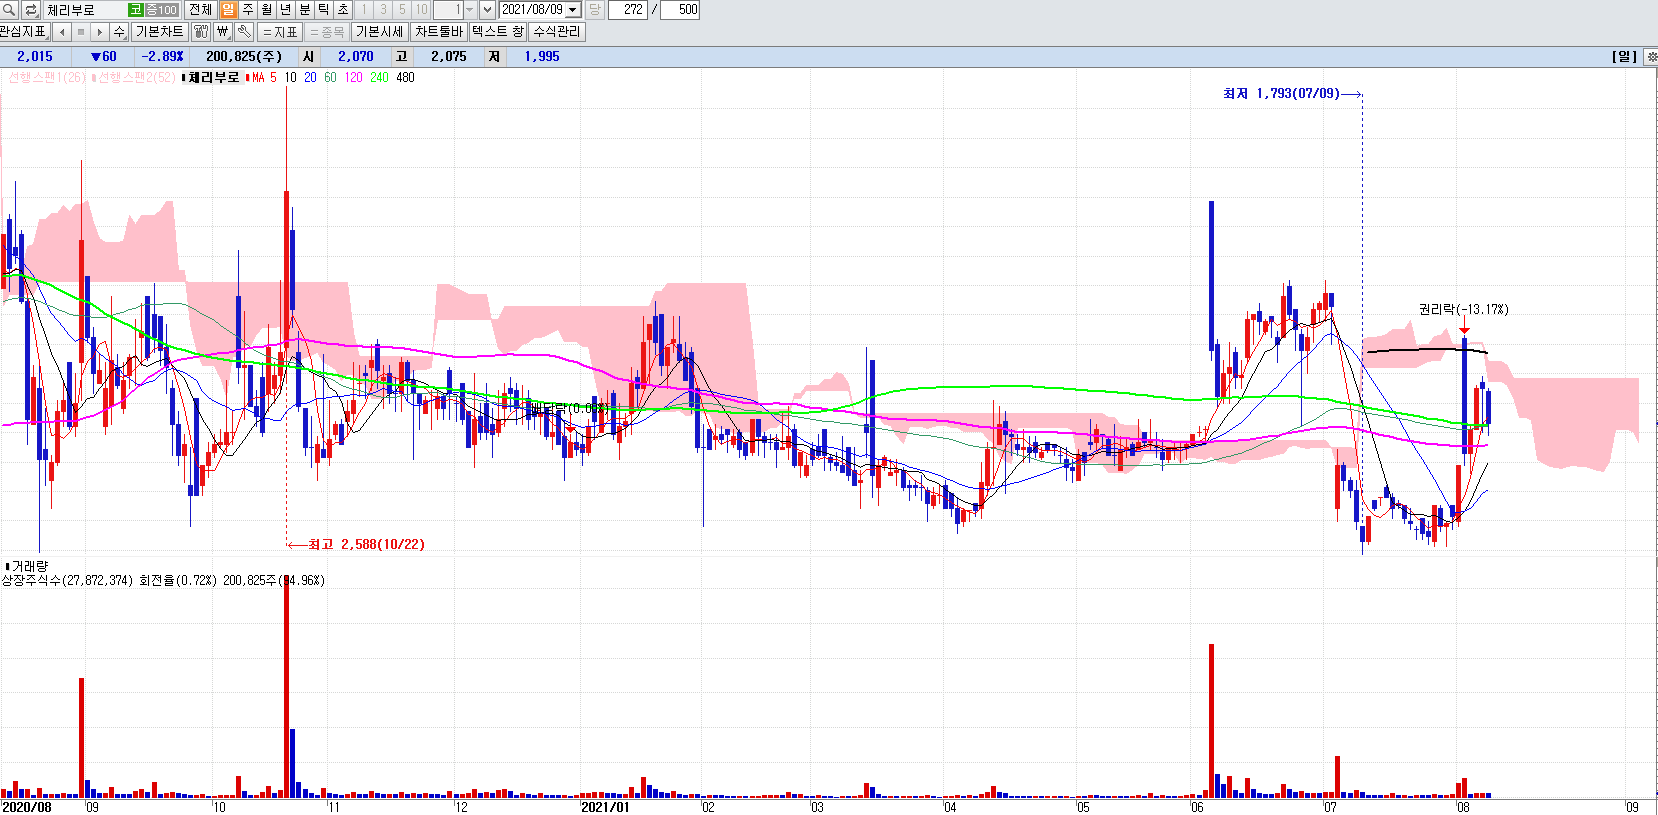Click the low price 1,995

click(542, 57)
